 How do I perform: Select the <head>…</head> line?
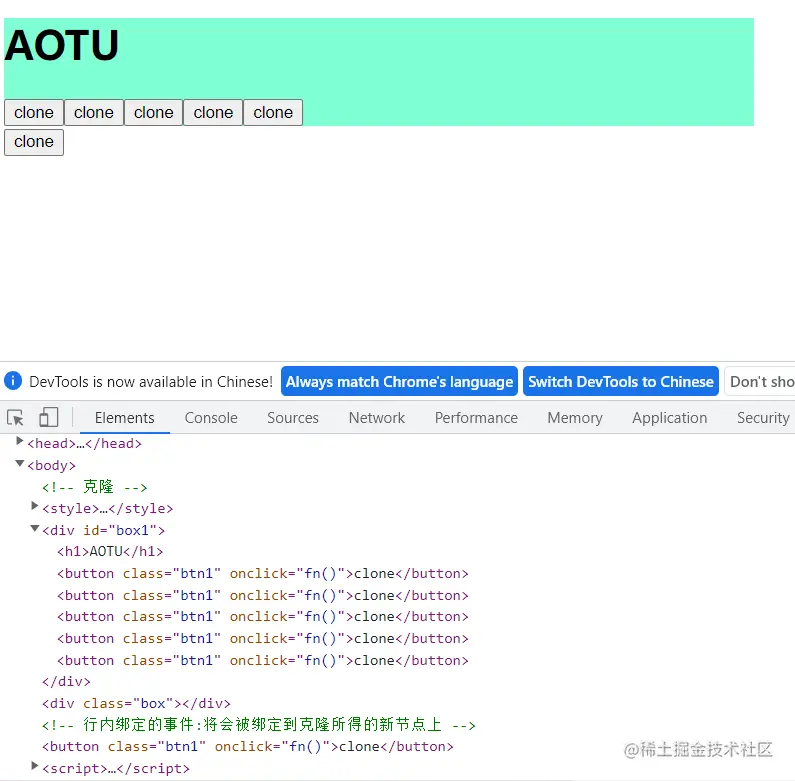(84, 444)
